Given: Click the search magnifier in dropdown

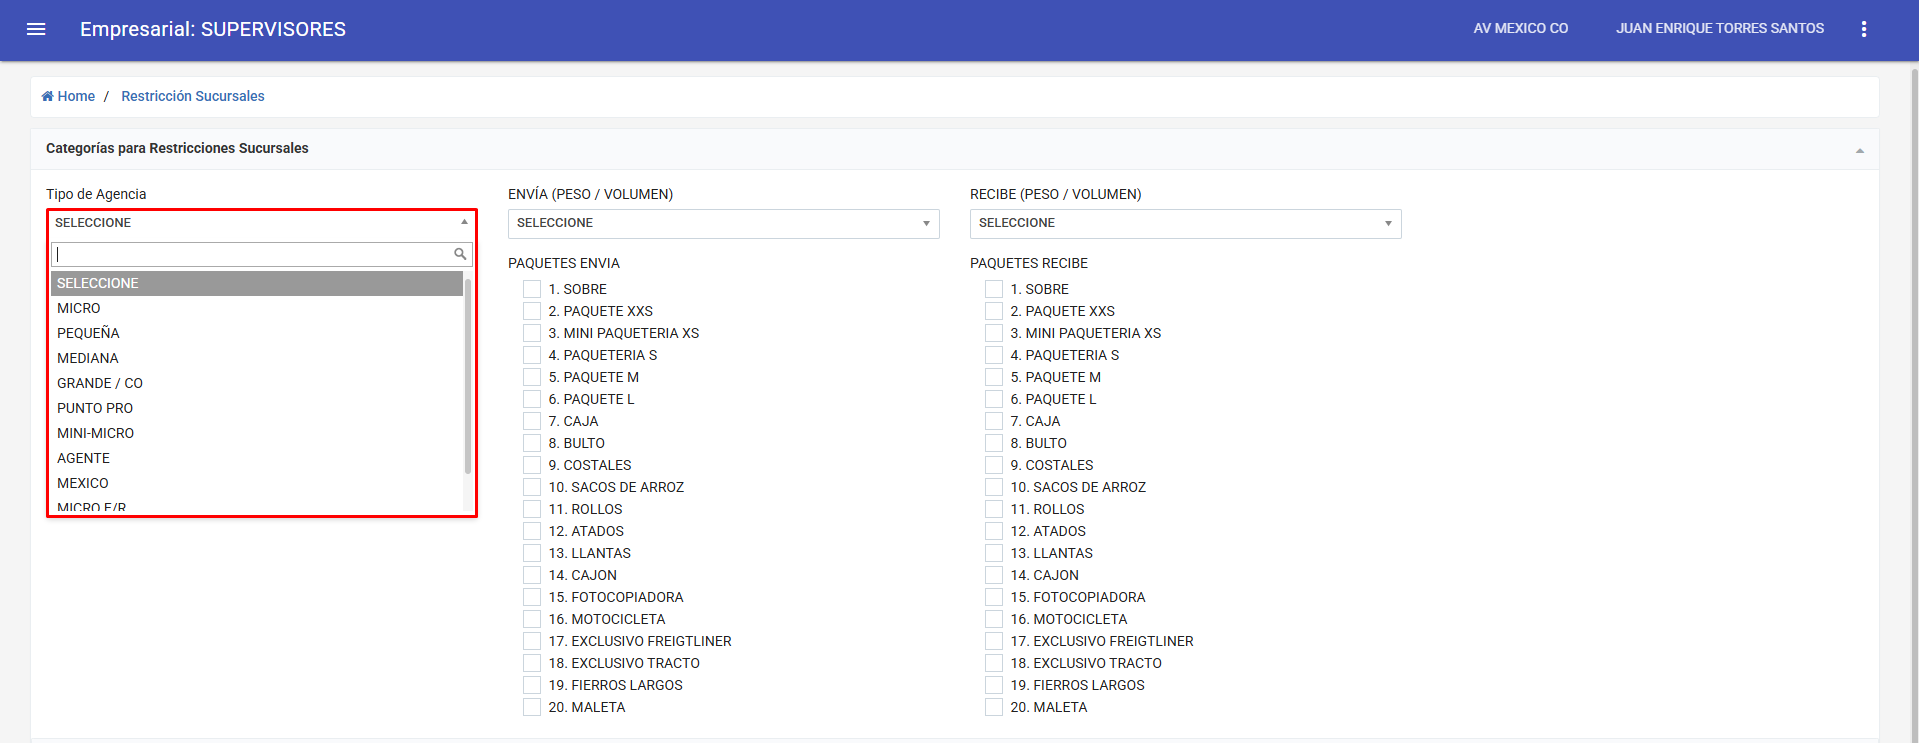Looking at the screenshot, I should click(x=460, y=254).
